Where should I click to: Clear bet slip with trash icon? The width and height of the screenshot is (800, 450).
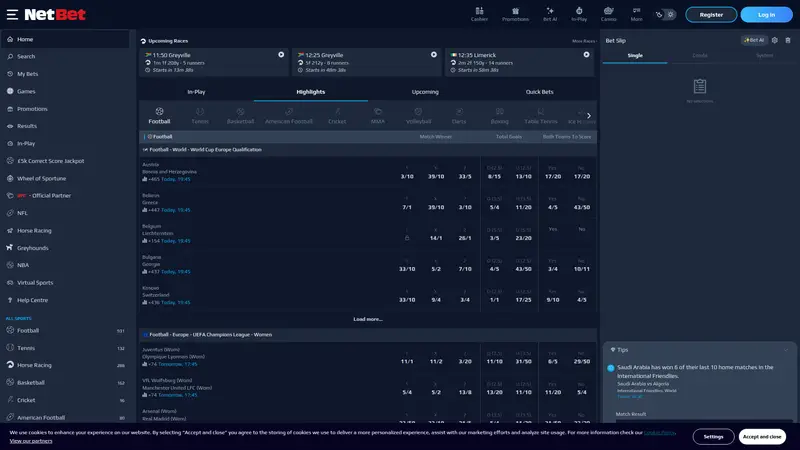(788, 40)
